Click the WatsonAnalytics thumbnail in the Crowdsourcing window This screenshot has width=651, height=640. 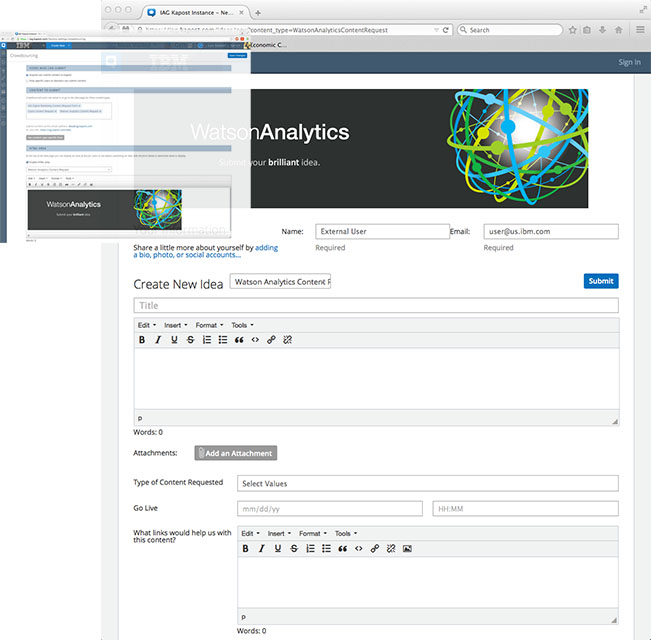(105, 210)
